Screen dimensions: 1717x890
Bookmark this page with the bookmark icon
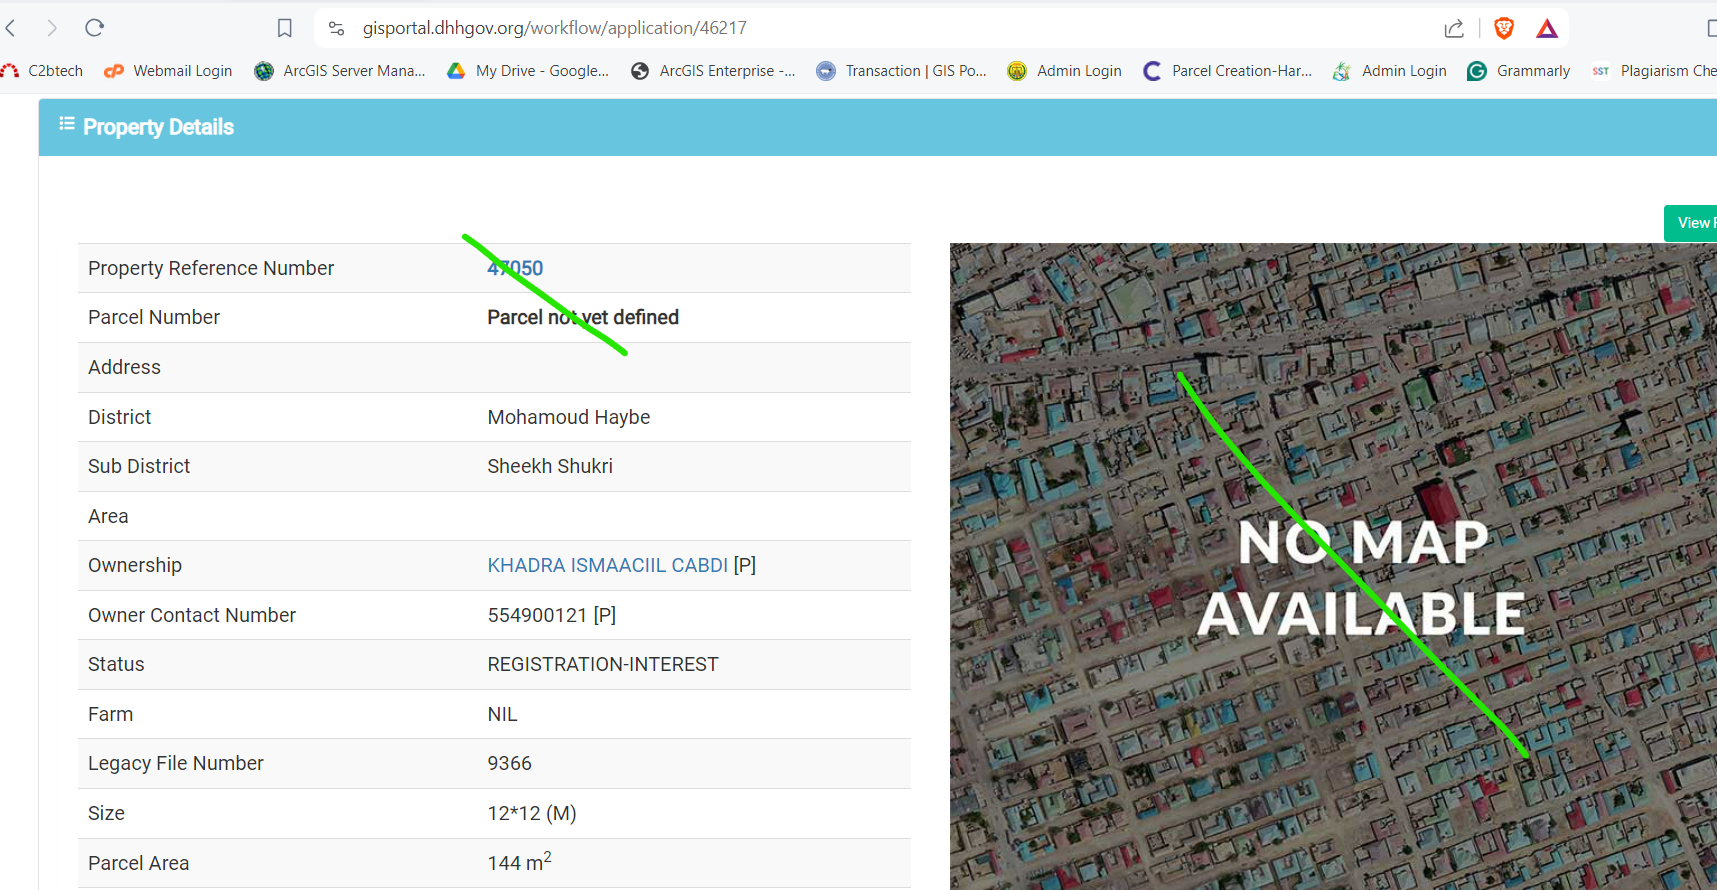click(285, 28)
